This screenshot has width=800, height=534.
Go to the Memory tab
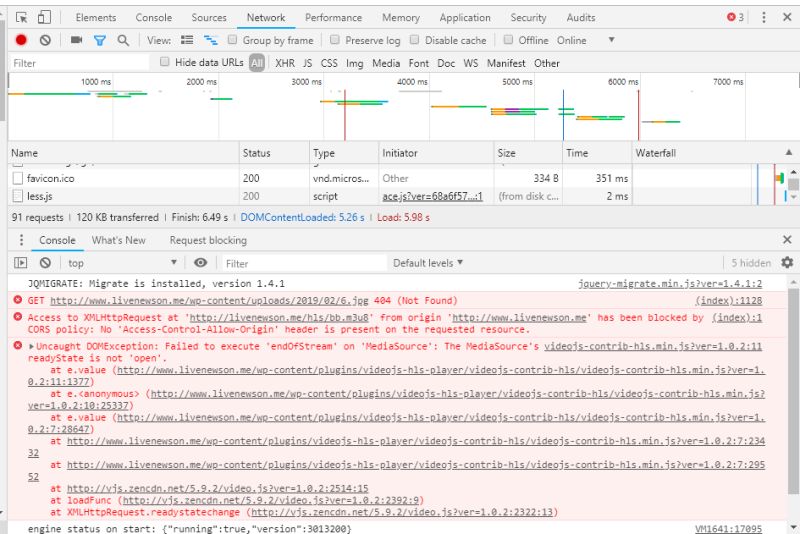401,18
